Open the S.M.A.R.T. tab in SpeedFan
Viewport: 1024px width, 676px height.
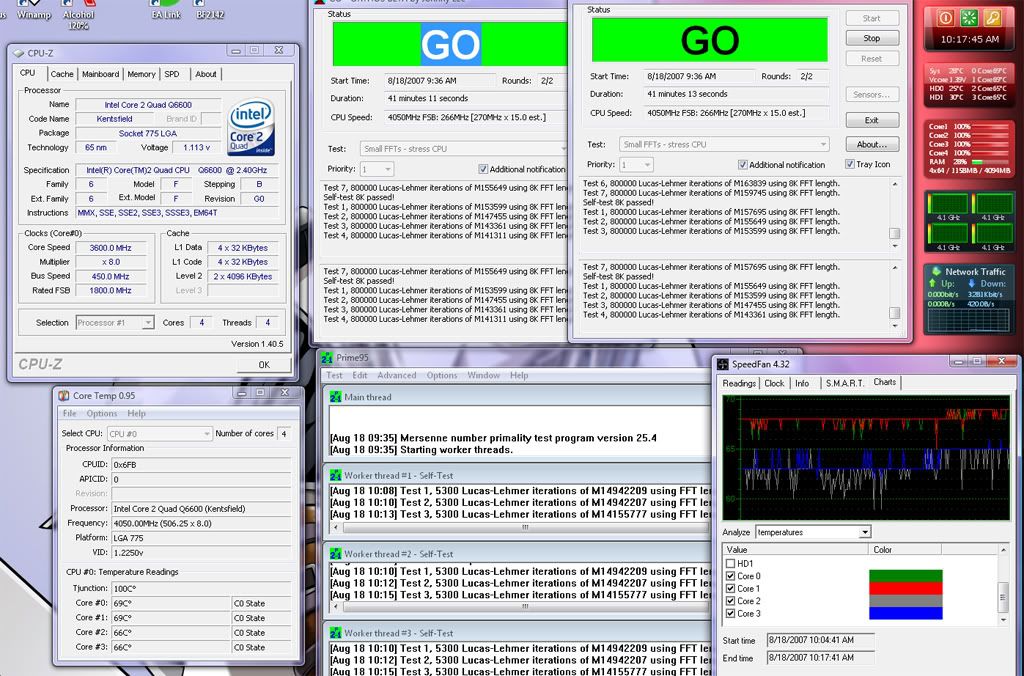coord(844,383)
